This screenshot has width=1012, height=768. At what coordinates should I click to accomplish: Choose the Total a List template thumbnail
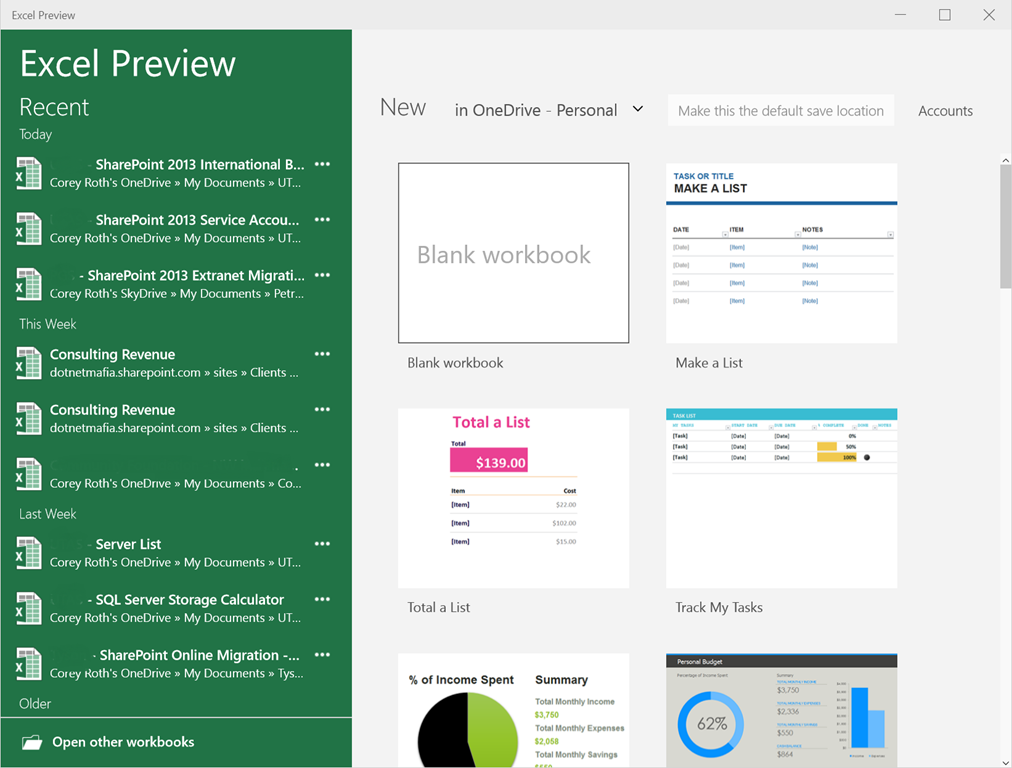tap(513, 498)
